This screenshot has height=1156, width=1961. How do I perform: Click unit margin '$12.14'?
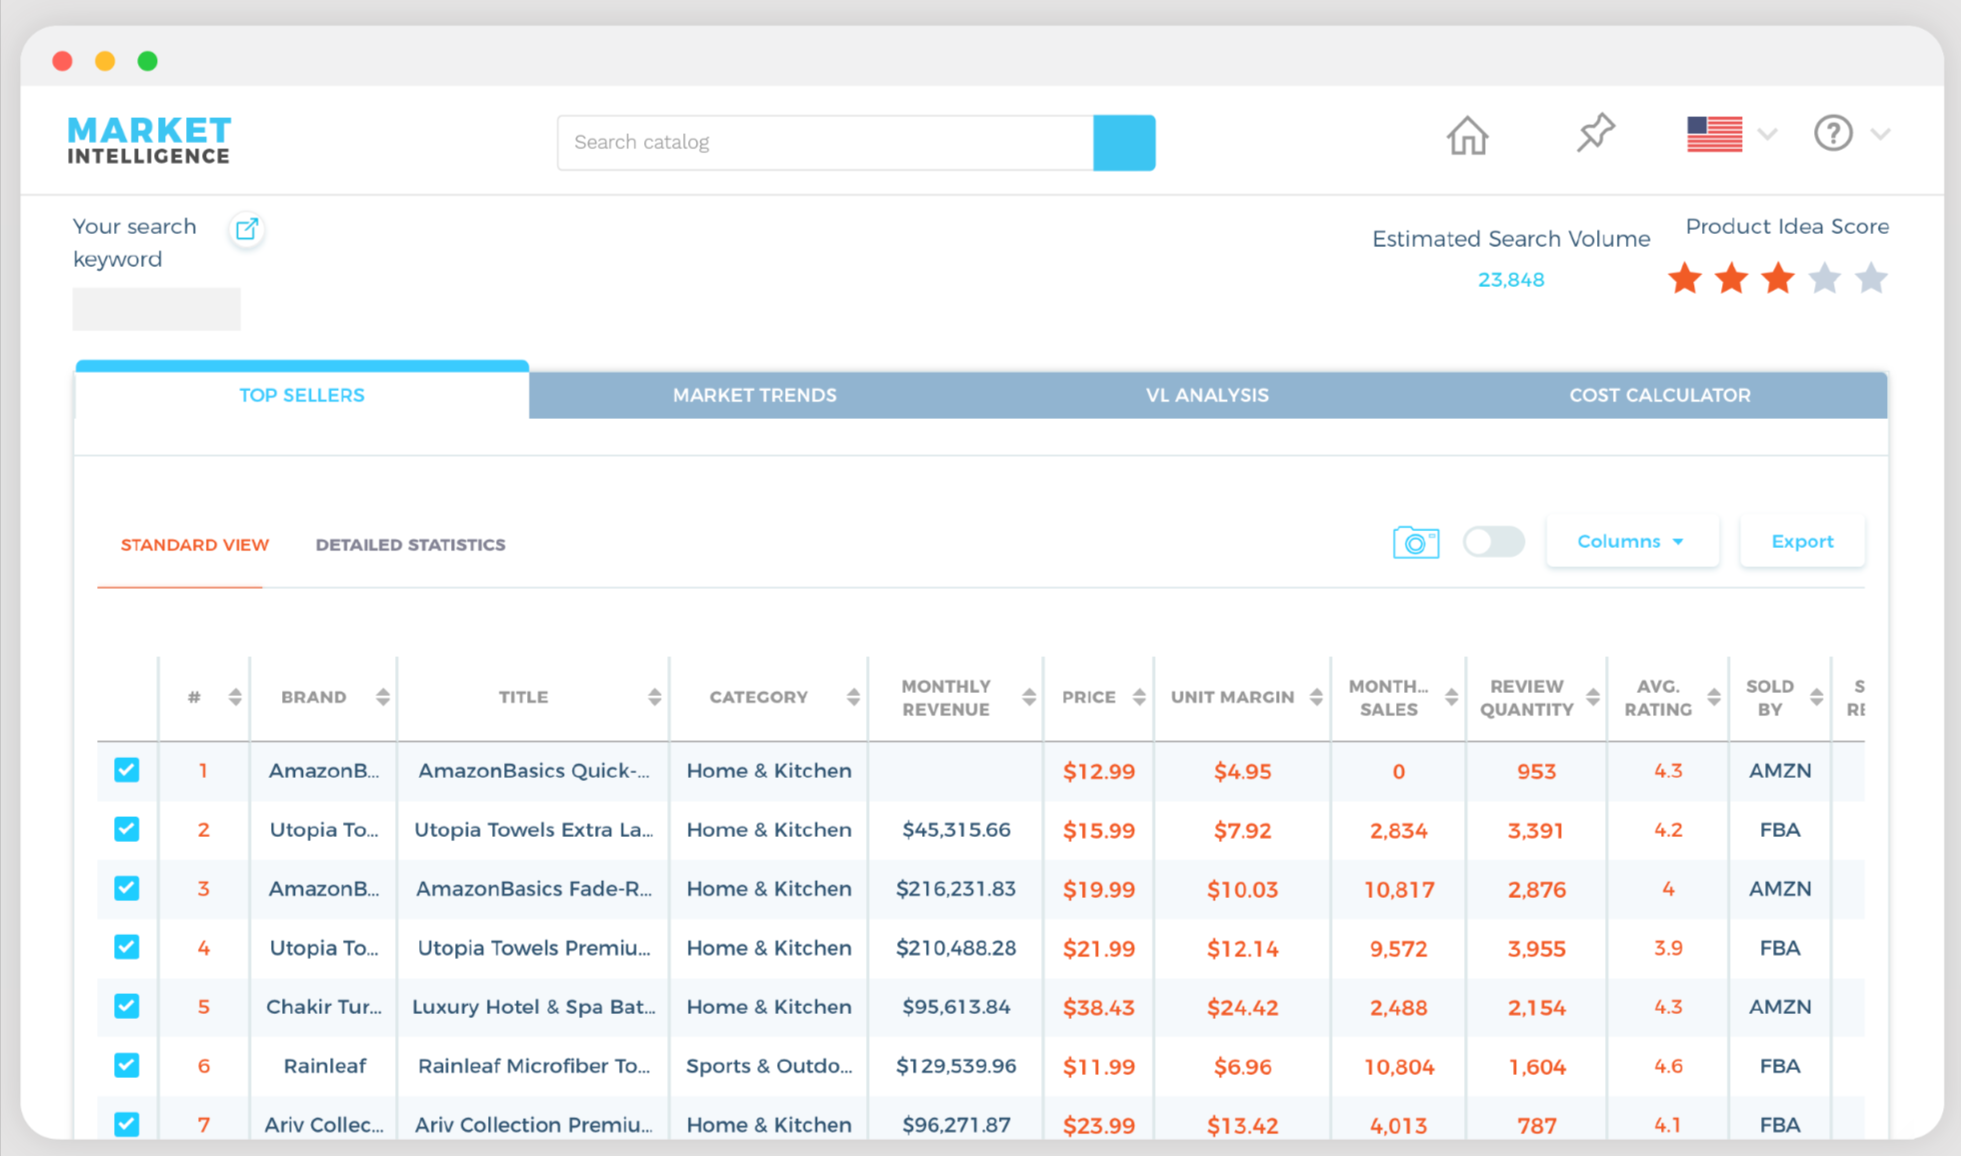(1242, 948)
